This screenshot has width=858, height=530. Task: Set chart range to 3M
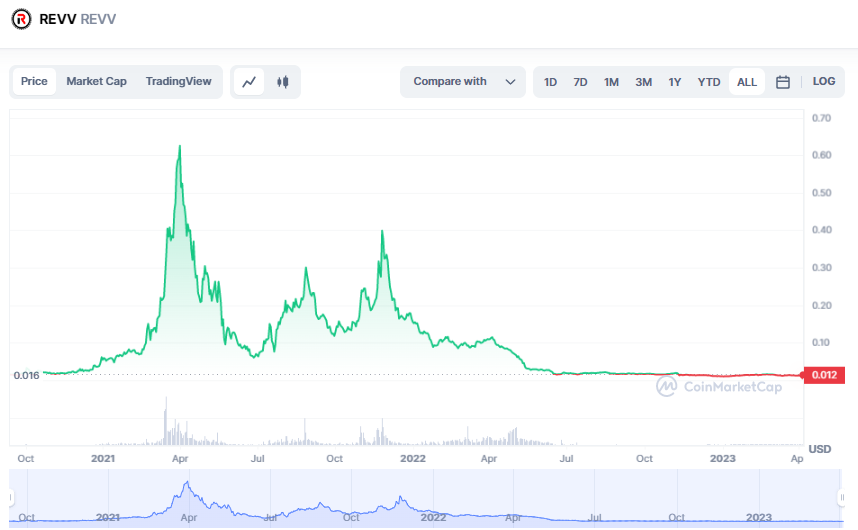point(643,82)
